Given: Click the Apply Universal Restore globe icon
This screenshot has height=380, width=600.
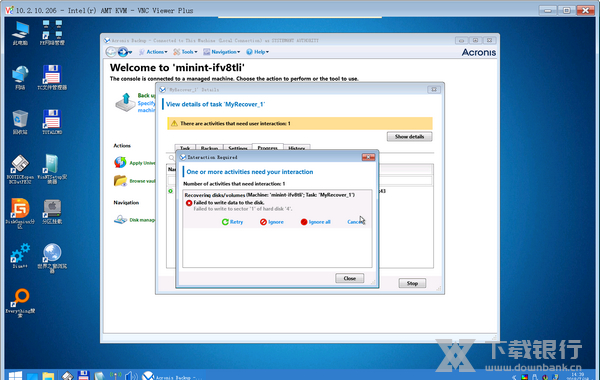Looking at the screenshot, I should (120, 162).
